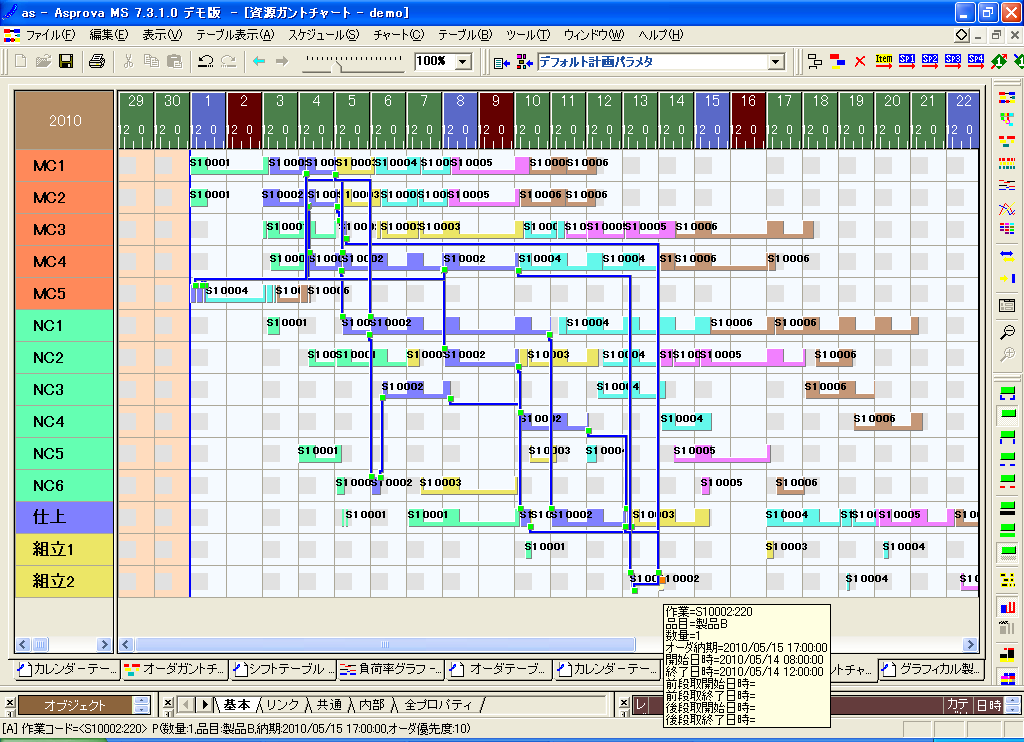
Task: Open the ファイル(F) menu
Action: coord(50,35)
